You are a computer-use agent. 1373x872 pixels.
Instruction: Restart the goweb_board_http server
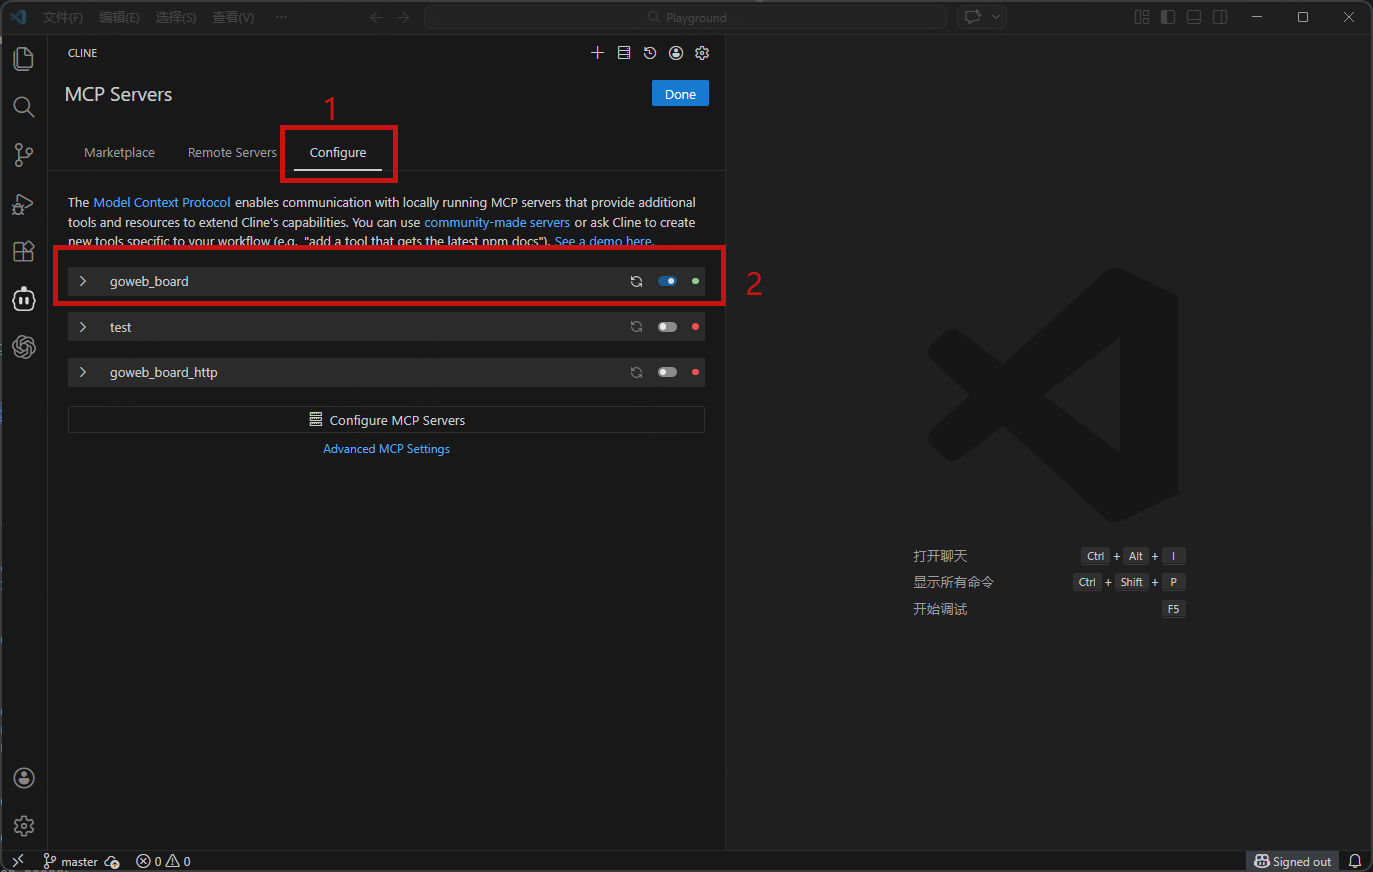pos(636,372)
